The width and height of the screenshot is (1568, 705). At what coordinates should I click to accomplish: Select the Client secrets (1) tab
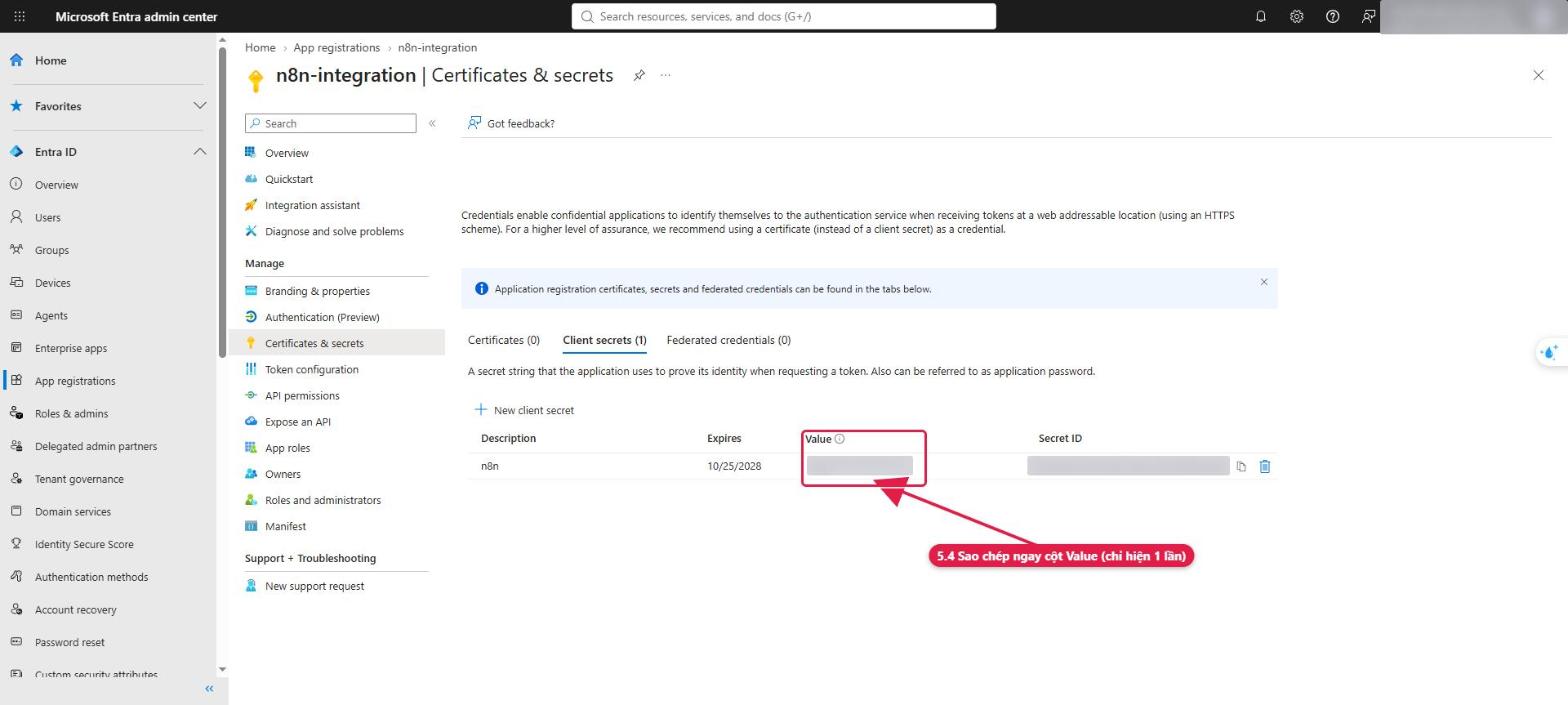click(x=604, y=340)
